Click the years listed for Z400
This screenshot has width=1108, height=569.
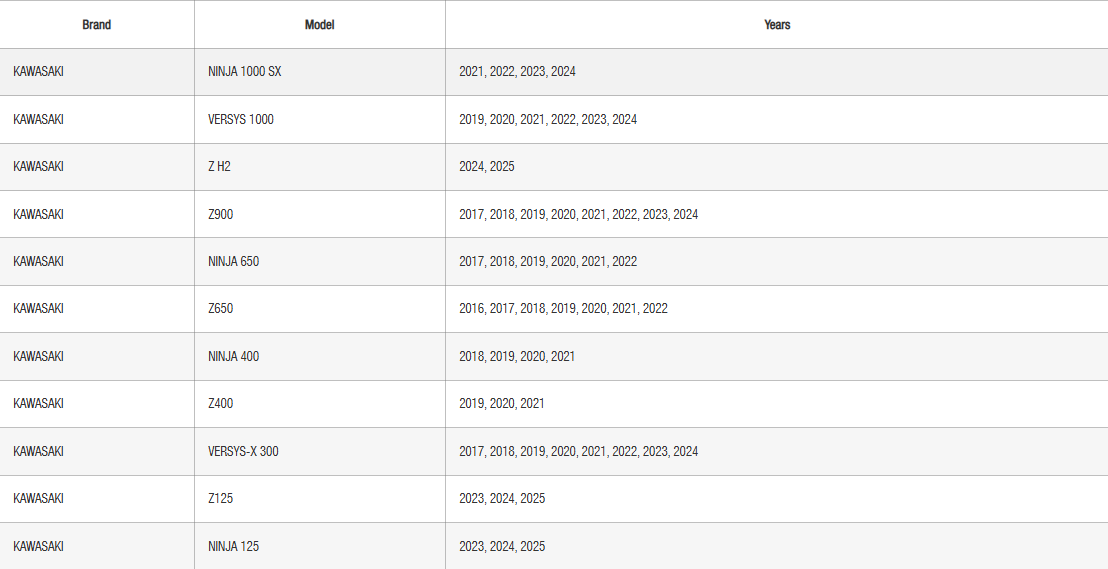(502, 403)
